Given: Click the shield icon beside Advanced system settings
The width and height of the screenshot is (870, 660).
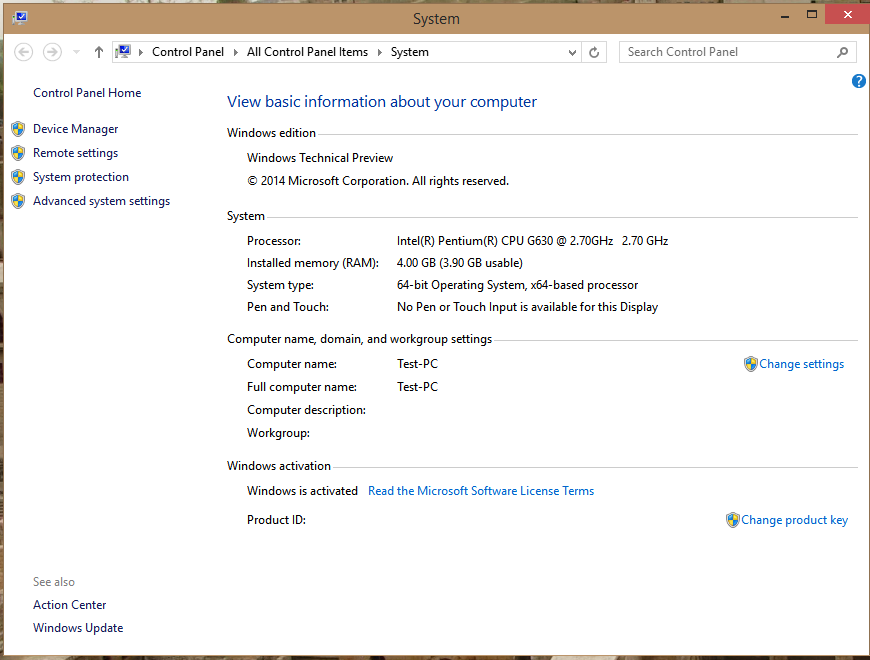Looking at the screenshot, I should click(18, 201).
